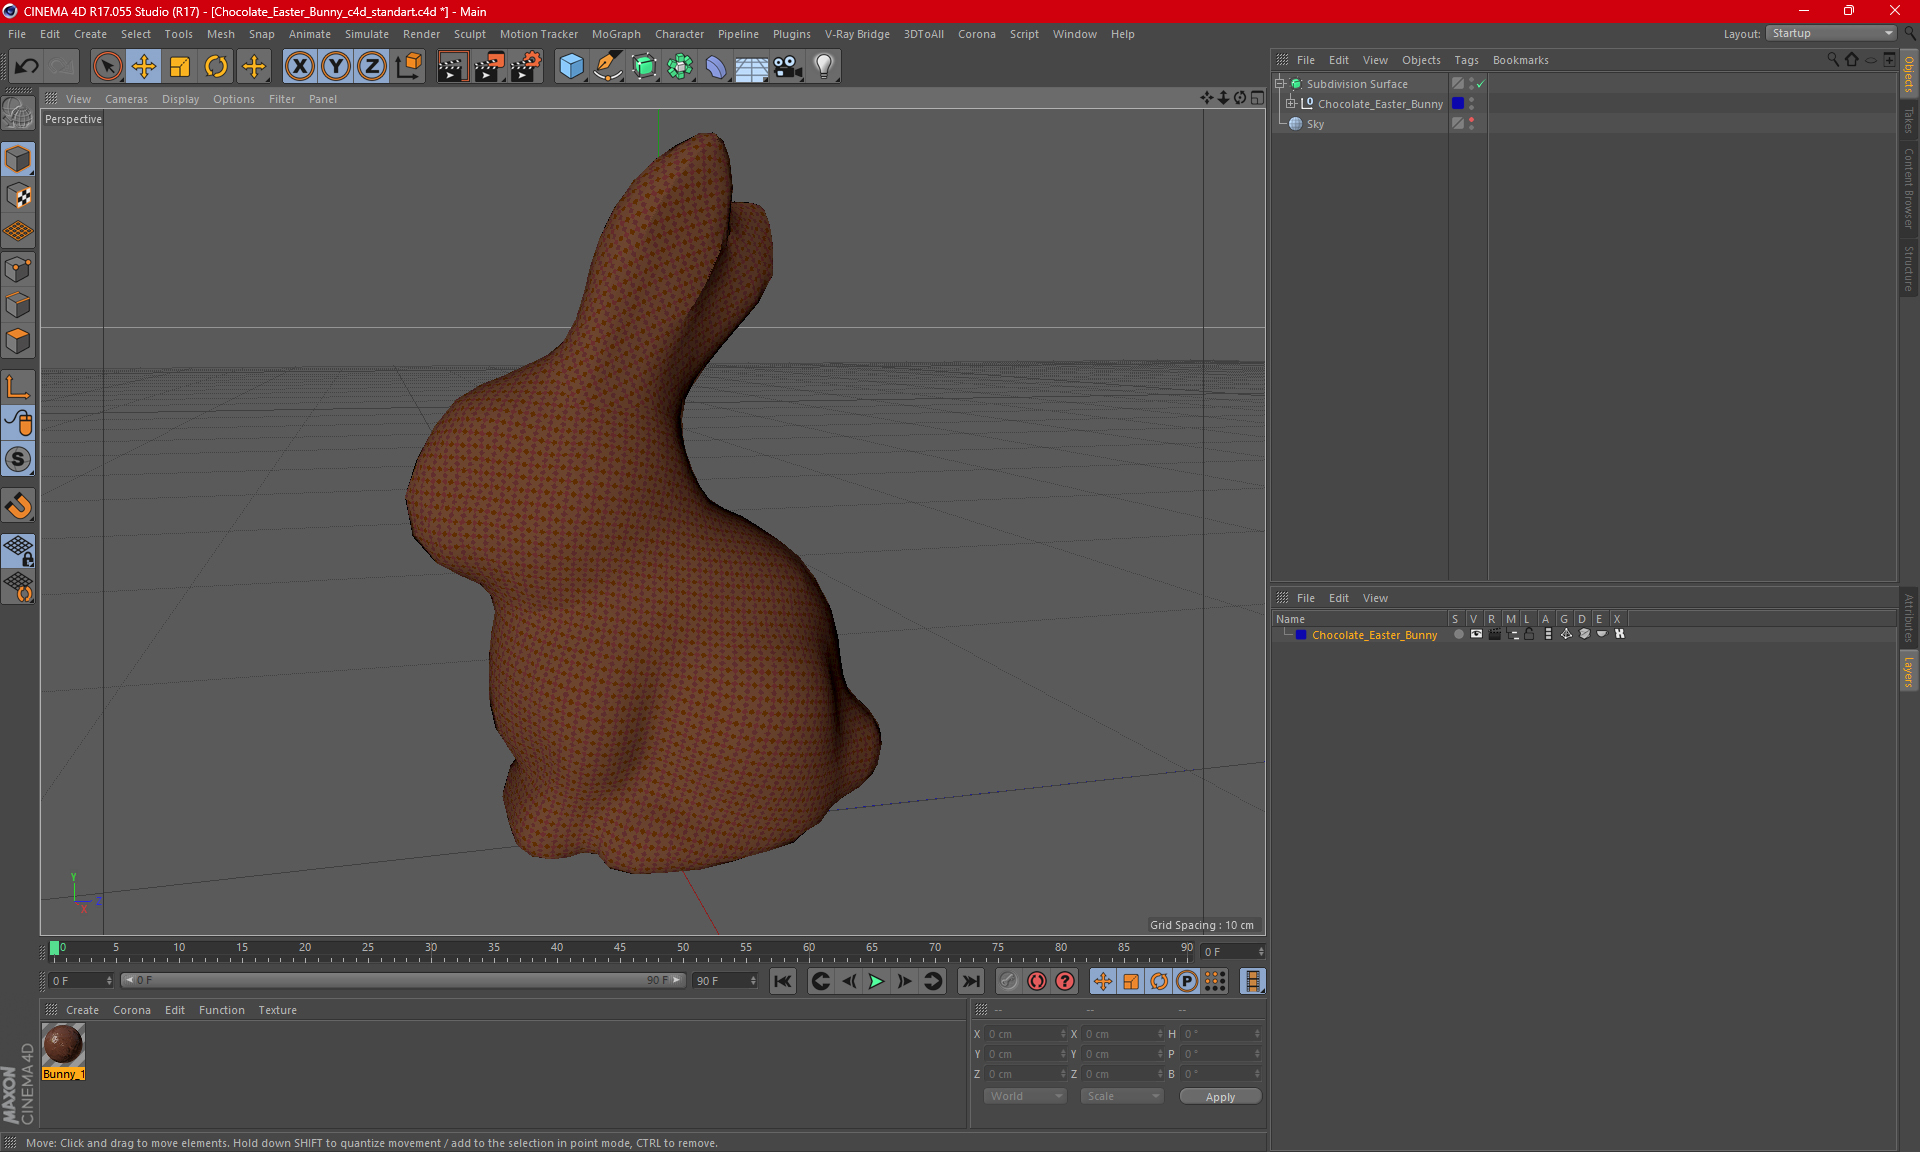Screen dimensions: 1920x1152
Task: Select the Bunny_1 material thumbnail
Action: 63,1045
